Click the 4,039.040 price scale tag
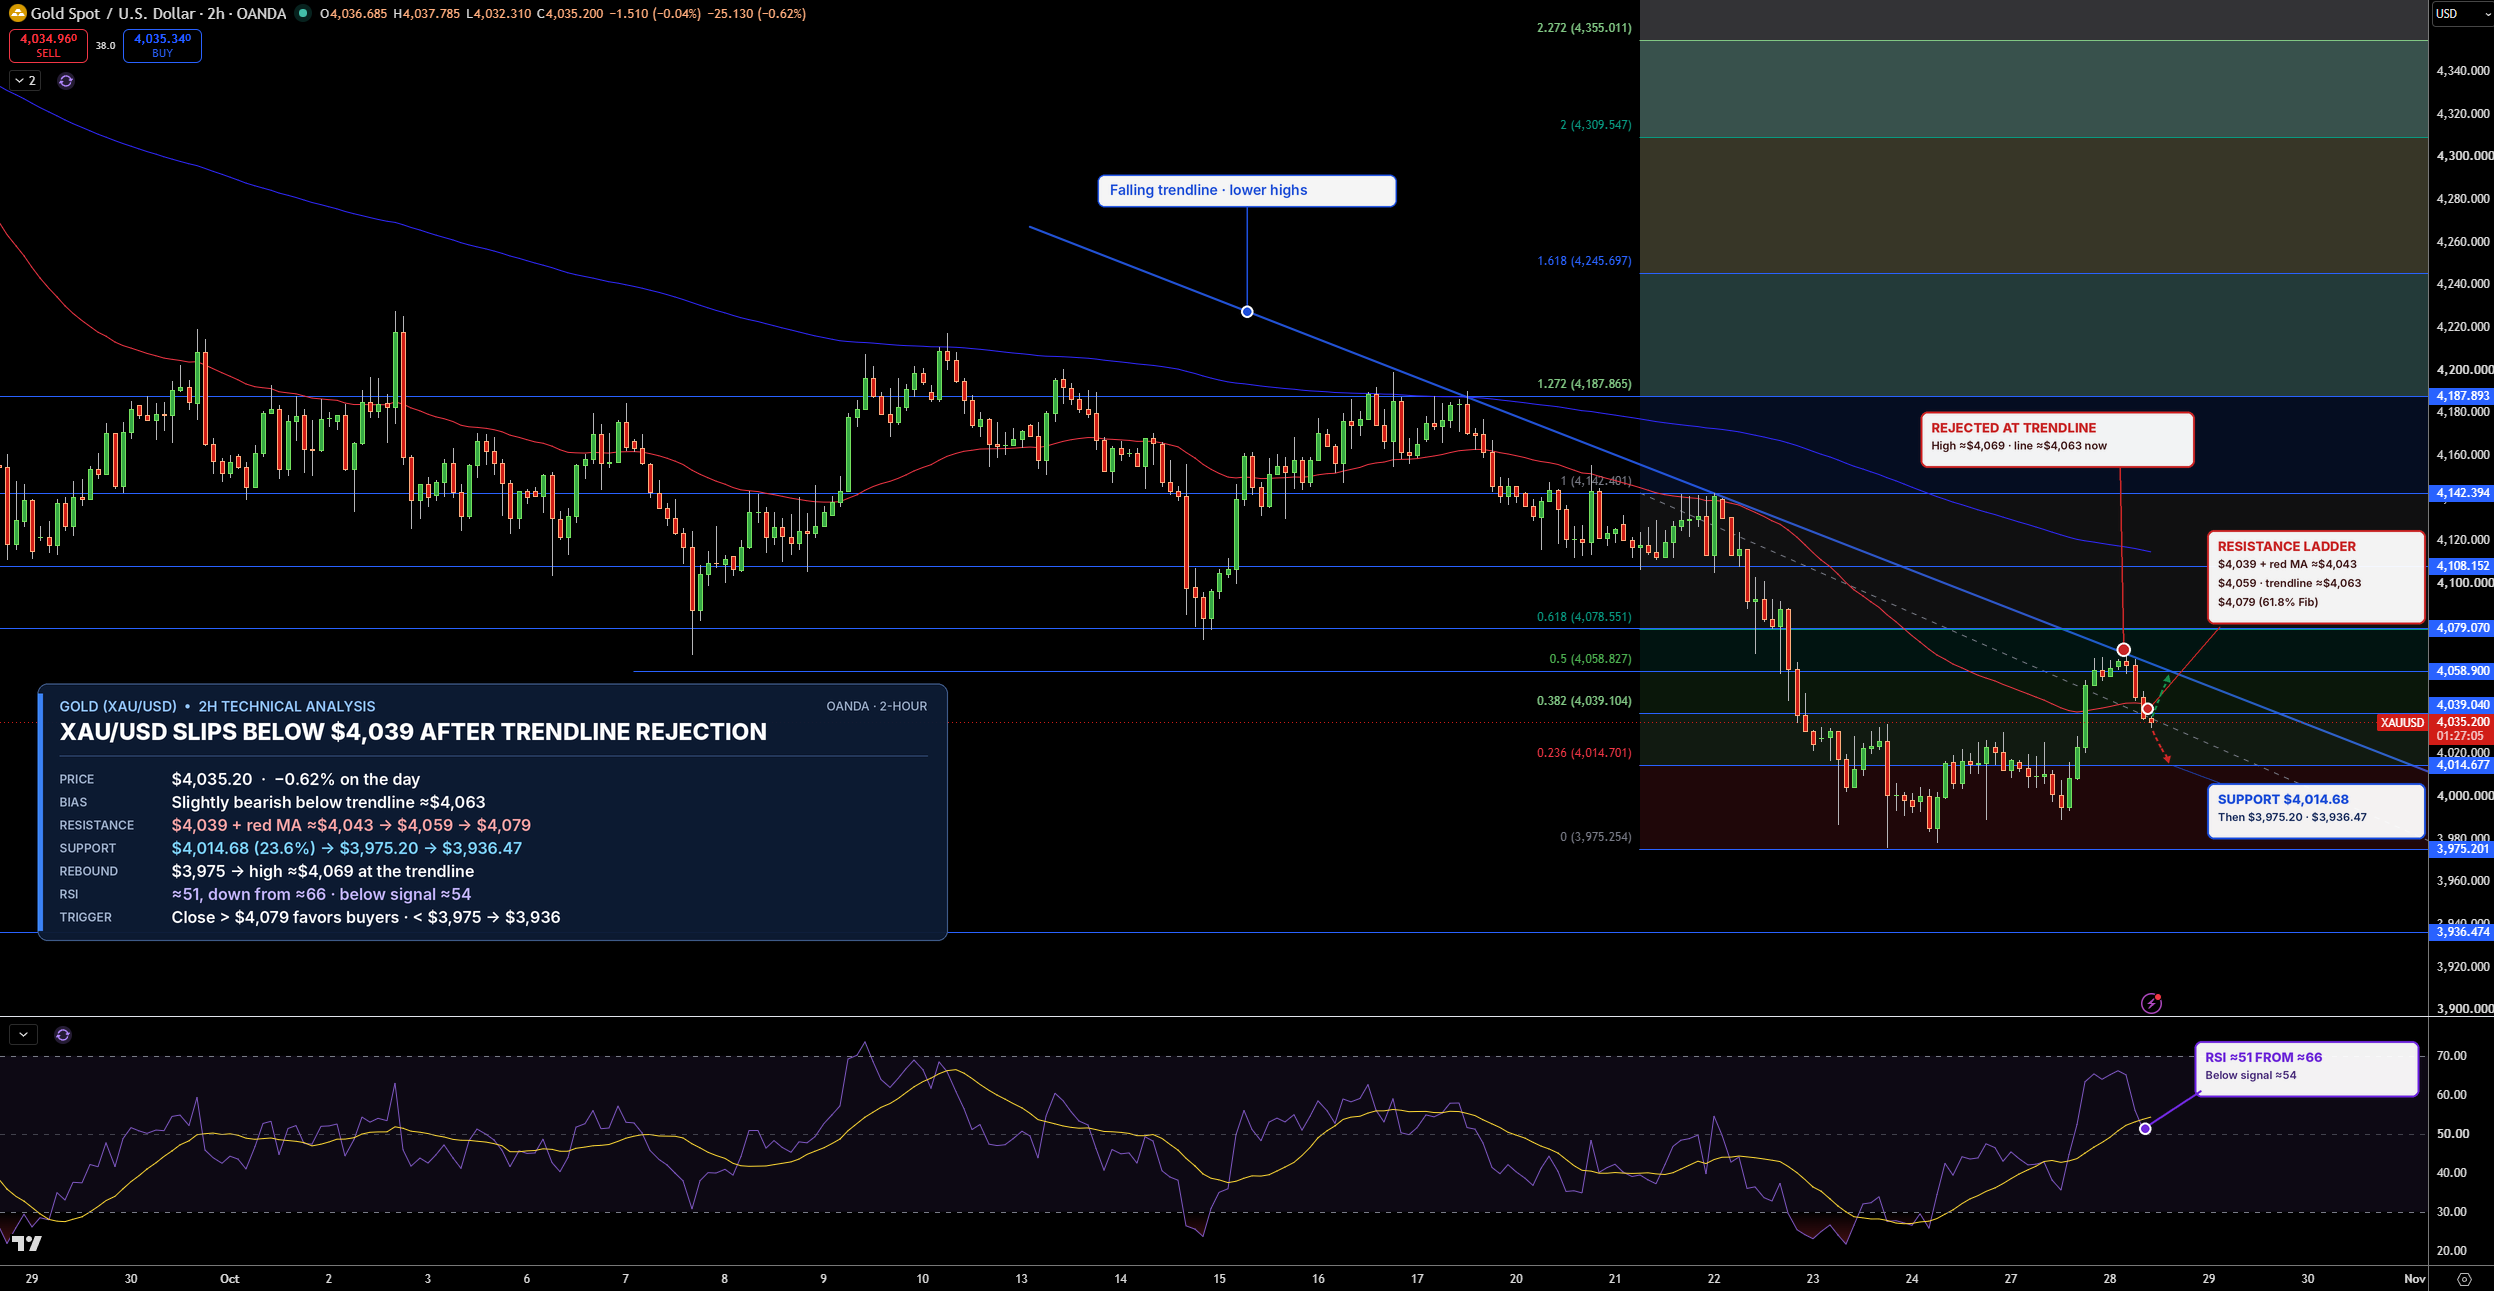Screen dimensions: 2494x1291 2461,705
